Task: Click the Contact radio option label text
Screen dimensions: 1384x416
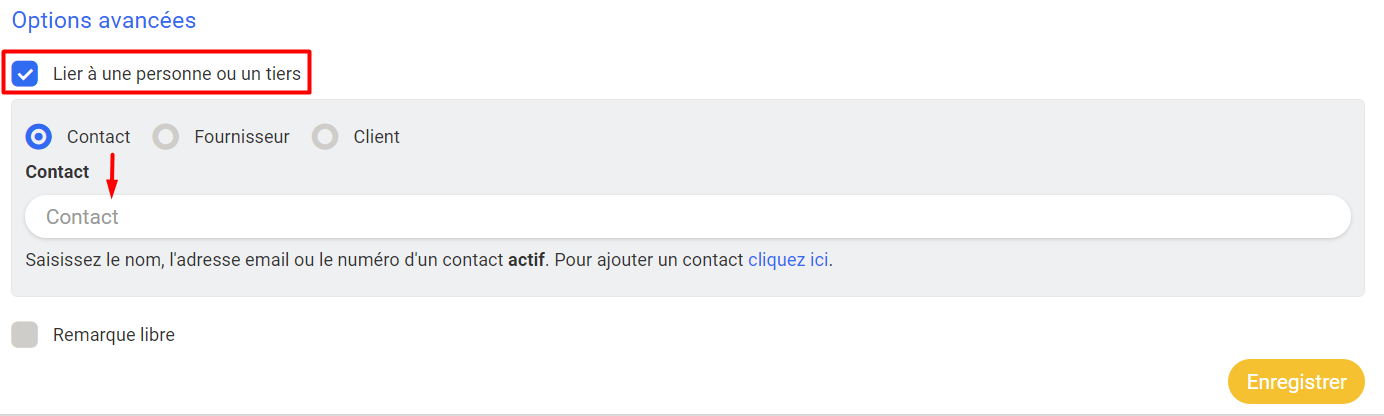Action: point(98,137)
